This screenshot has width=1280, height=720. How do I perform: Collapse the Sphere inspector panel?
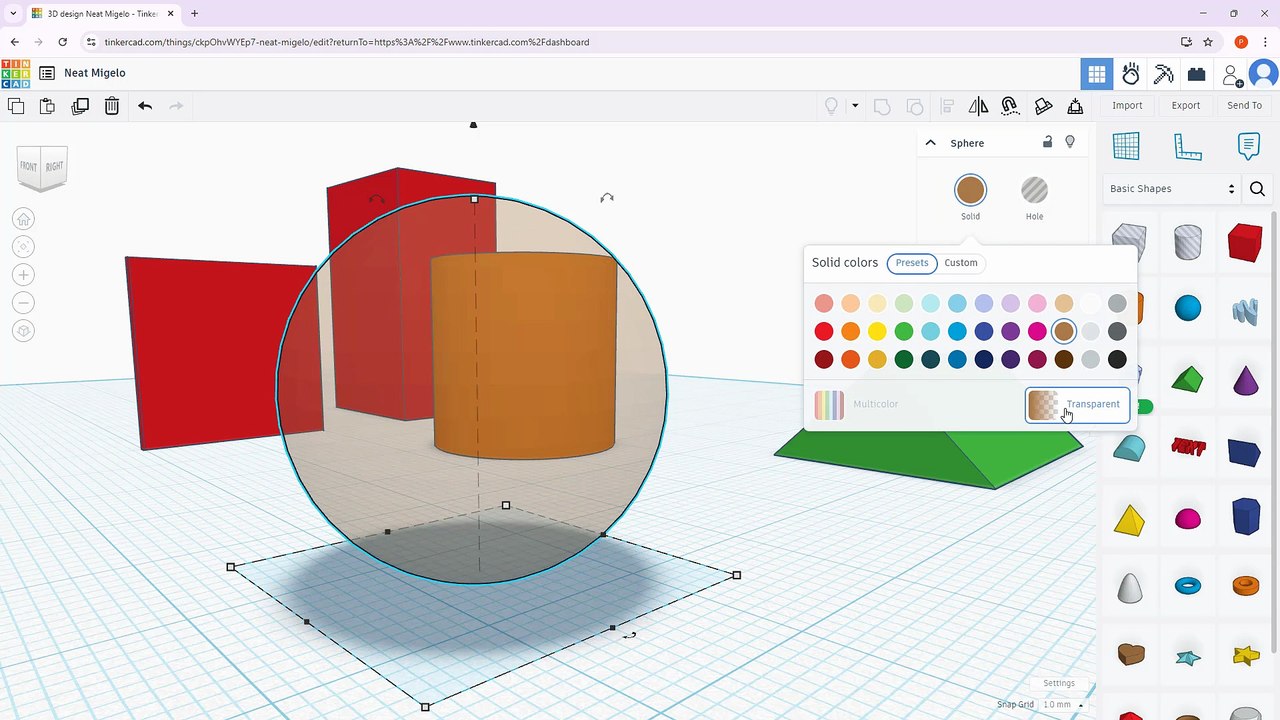pos(930,143)
